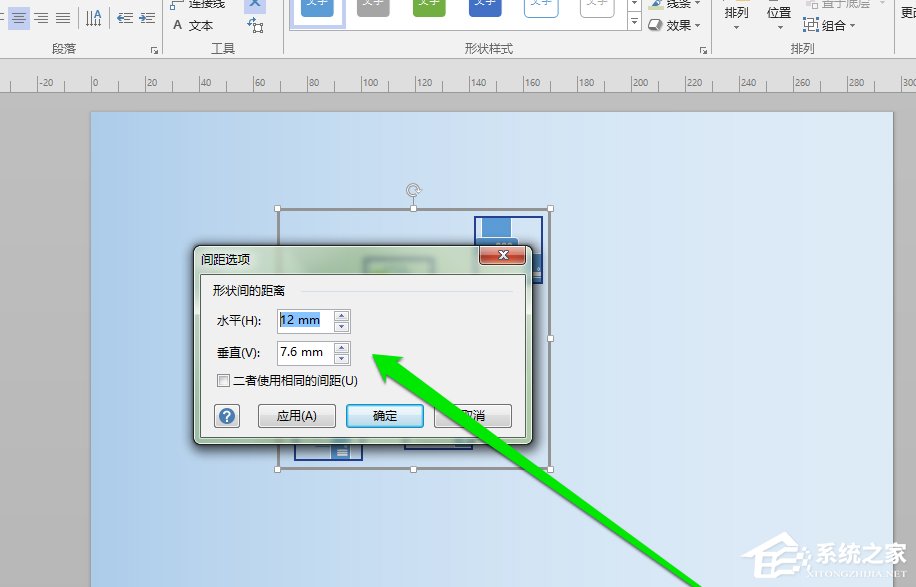Click the 排列 arrange icon

(735, 12)
